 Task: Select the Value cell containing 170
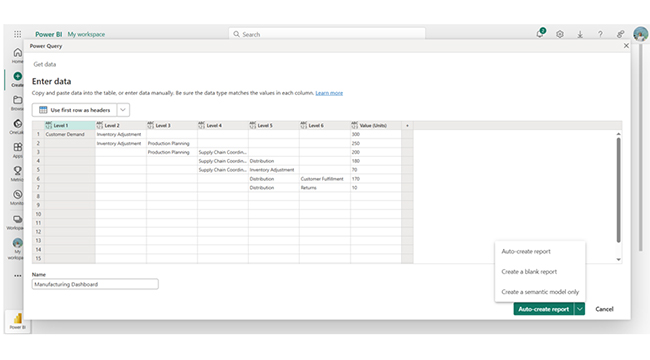pos(376,179)
